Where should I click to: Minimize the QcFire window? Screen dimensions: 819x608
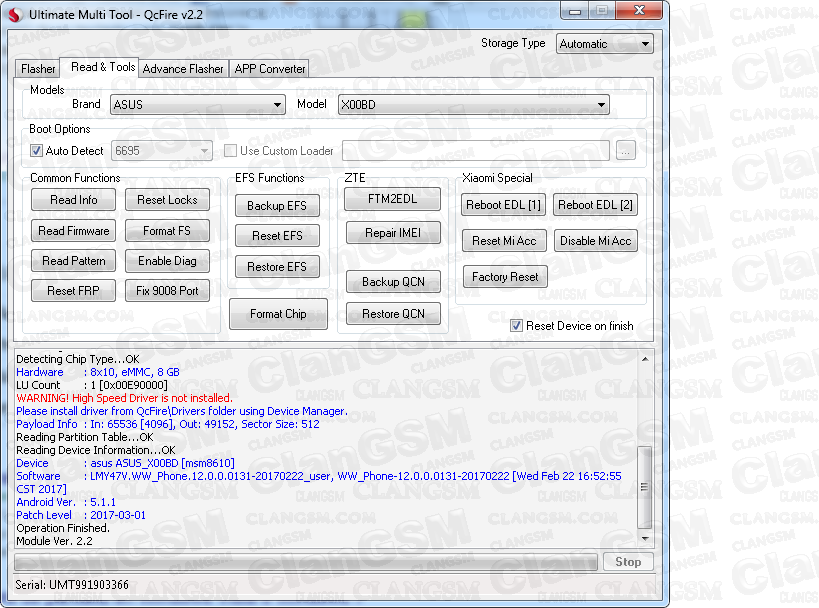(575, 11)
